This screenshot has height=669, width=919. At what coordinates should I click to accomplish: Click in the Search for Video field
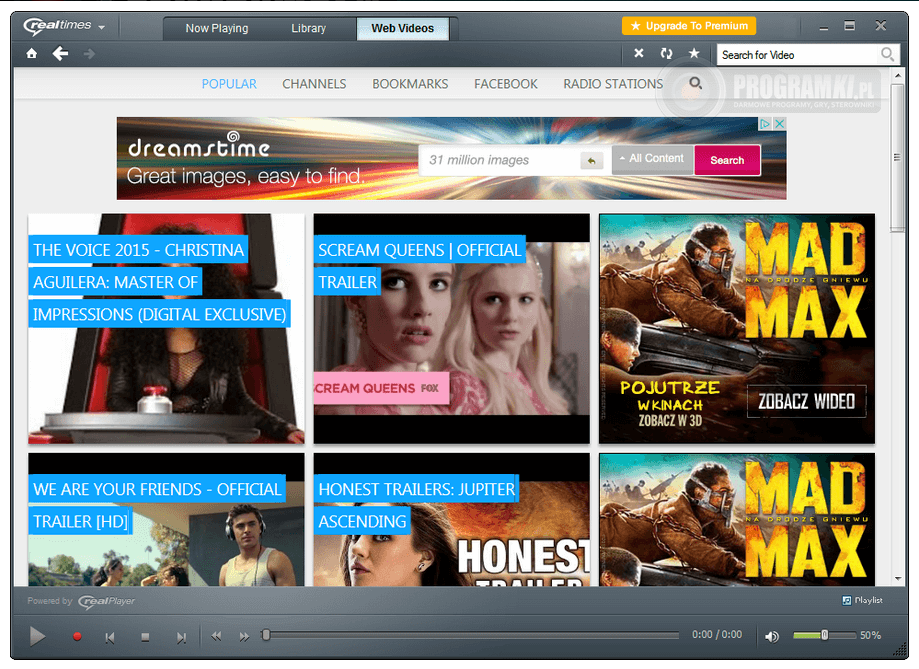click(798, 55)
